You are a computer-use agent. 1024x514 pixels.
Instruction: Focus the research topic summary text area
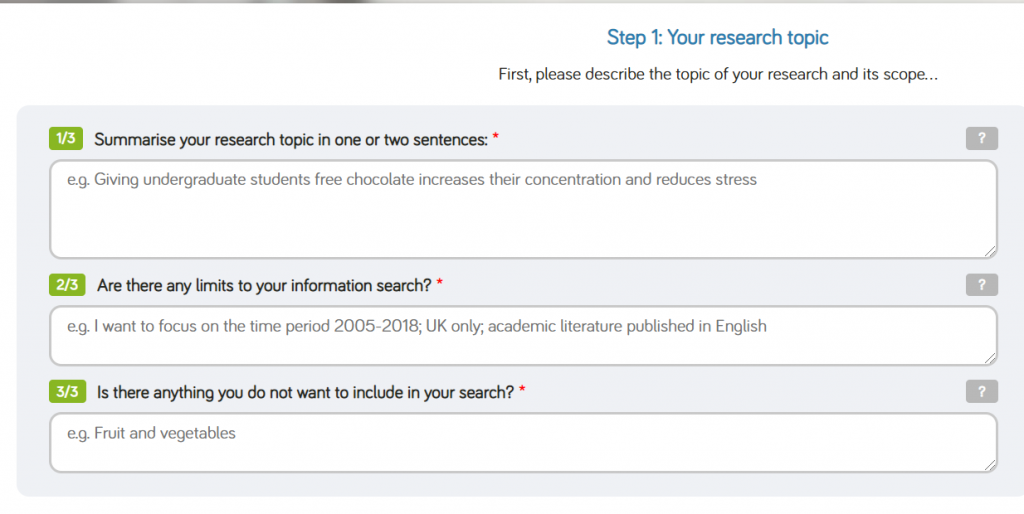pyautogui.click(x=522, y=210)
